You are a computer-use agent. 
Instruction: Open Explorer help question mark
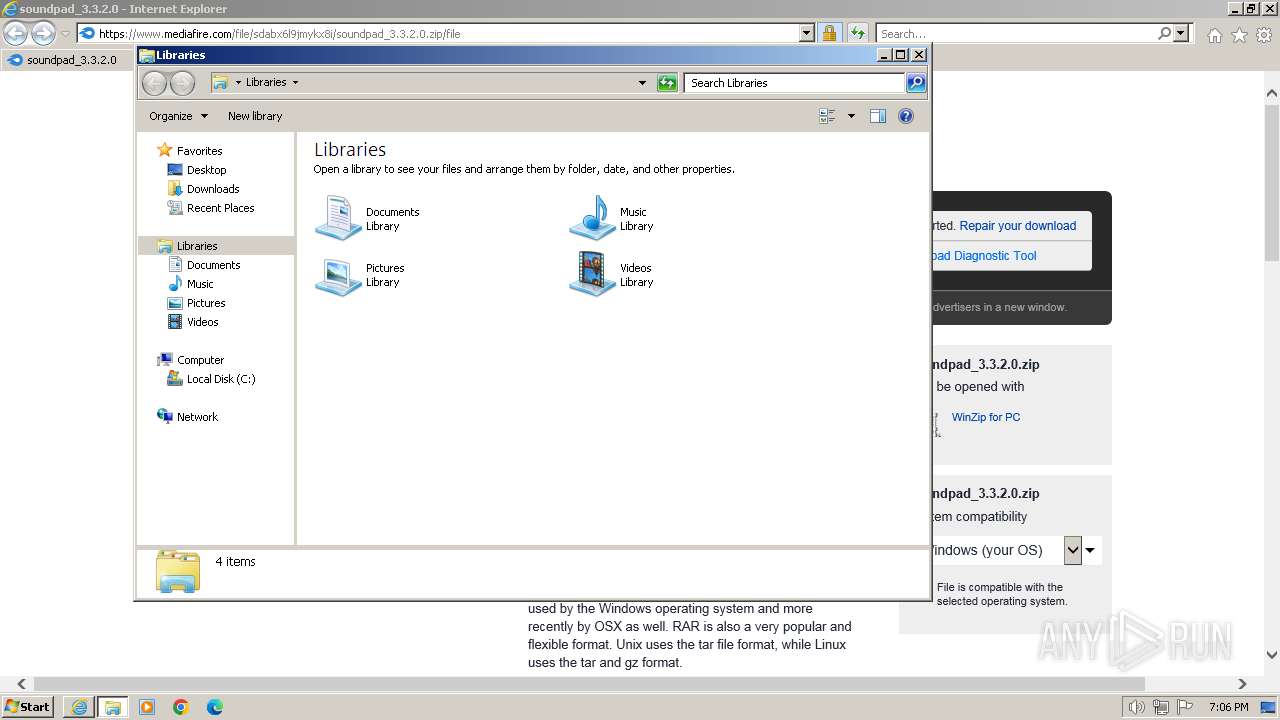906,116
